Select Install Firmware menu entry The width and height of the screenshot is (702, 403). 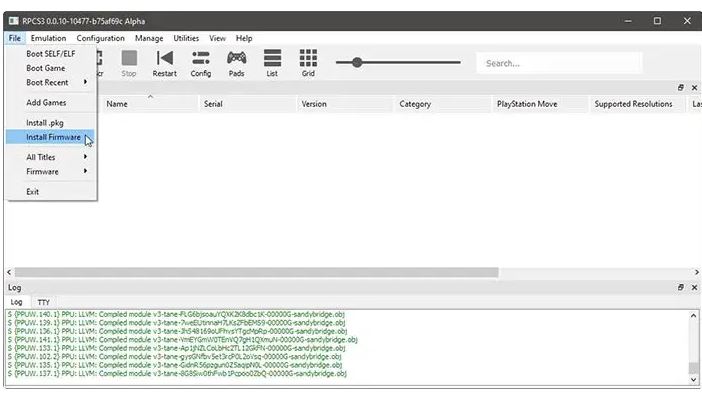point(51,137)
